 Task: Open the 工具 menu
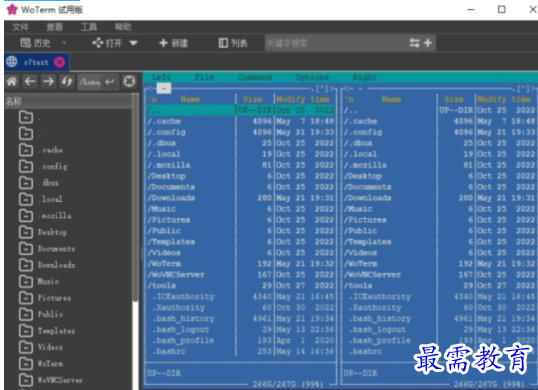coord(89,27)
